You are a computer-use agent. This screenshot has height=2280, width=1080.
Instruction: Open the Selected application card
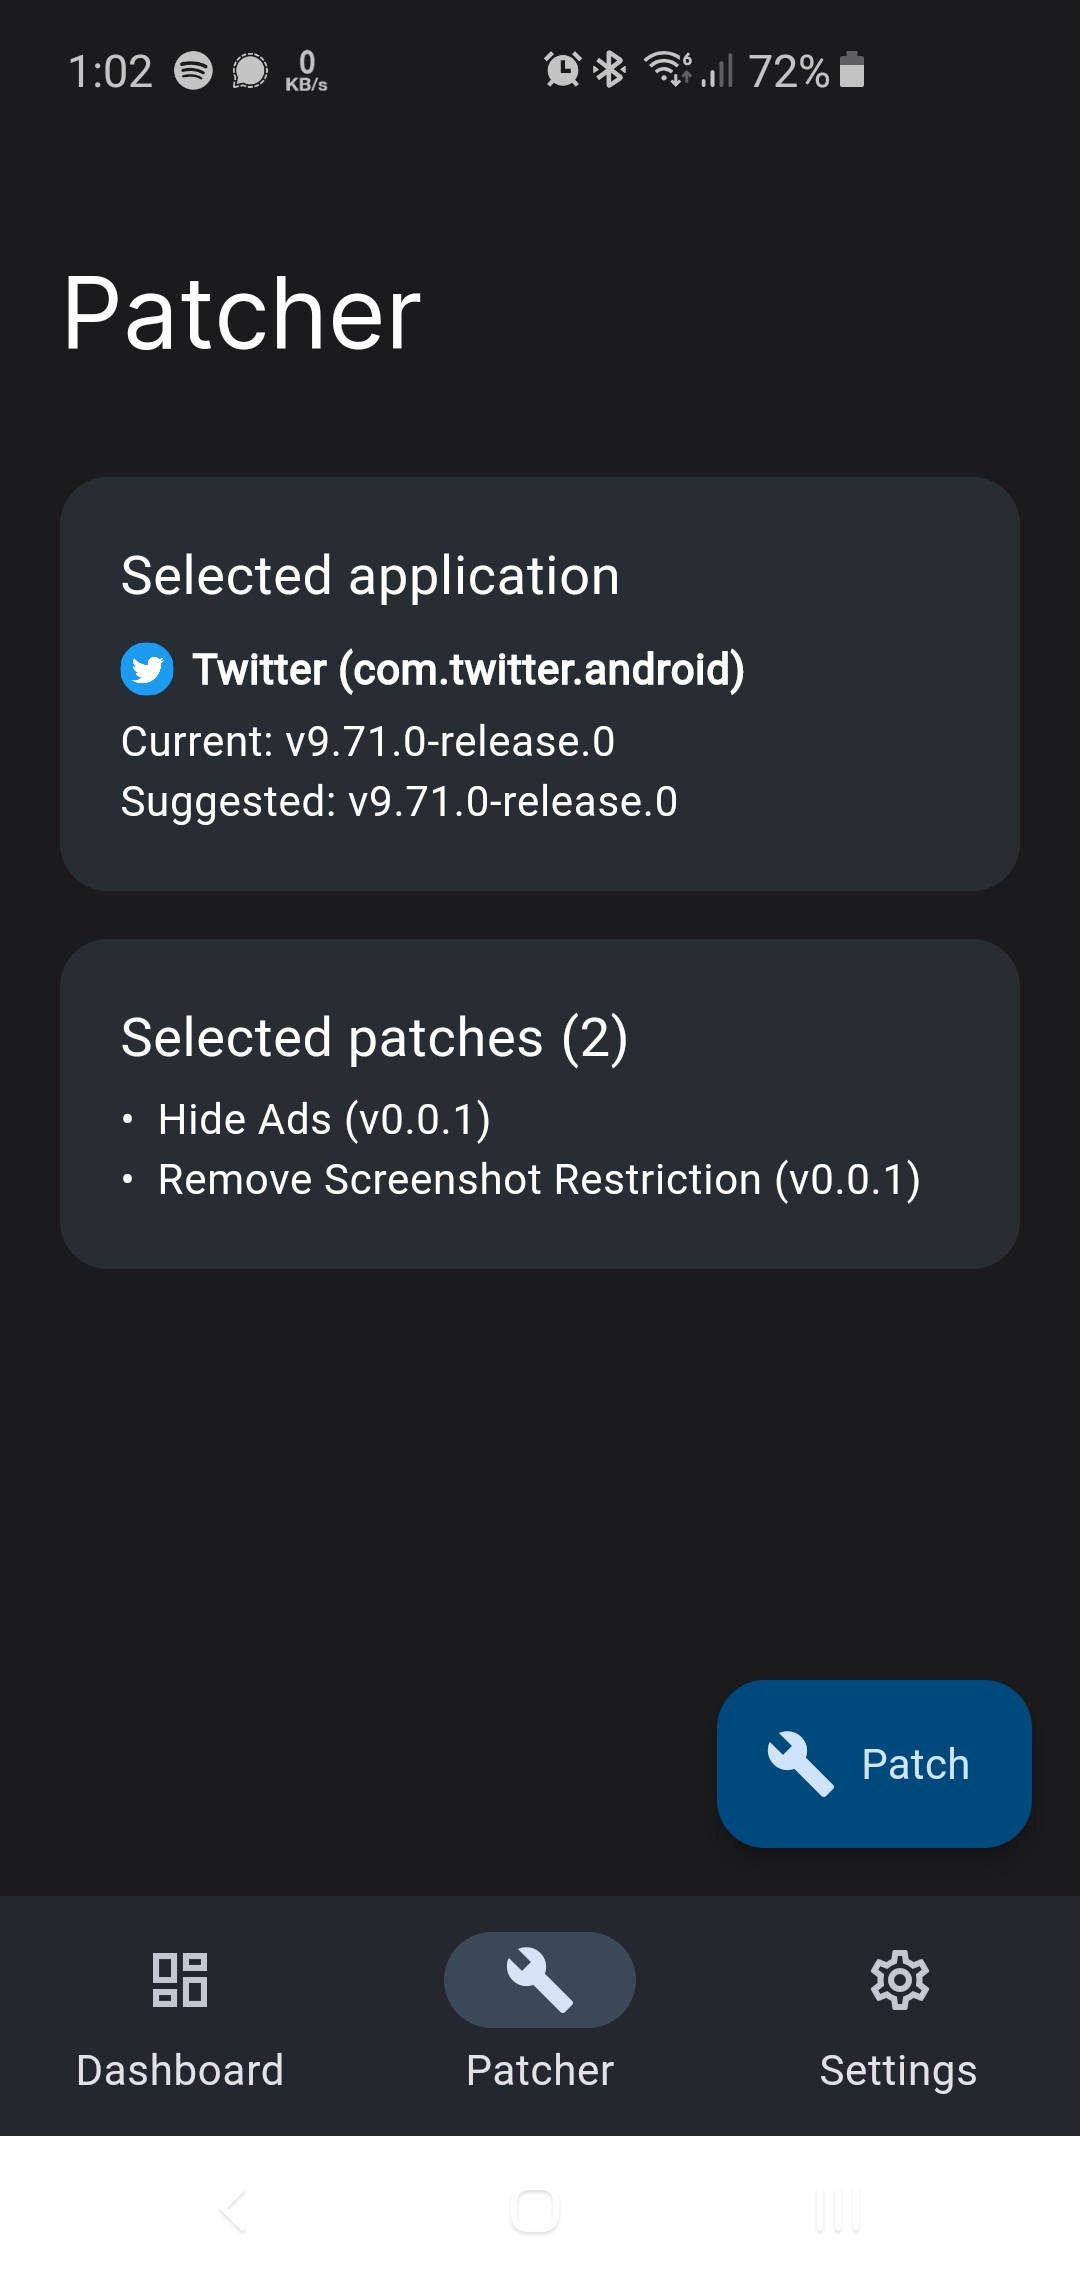click(540, 685)
